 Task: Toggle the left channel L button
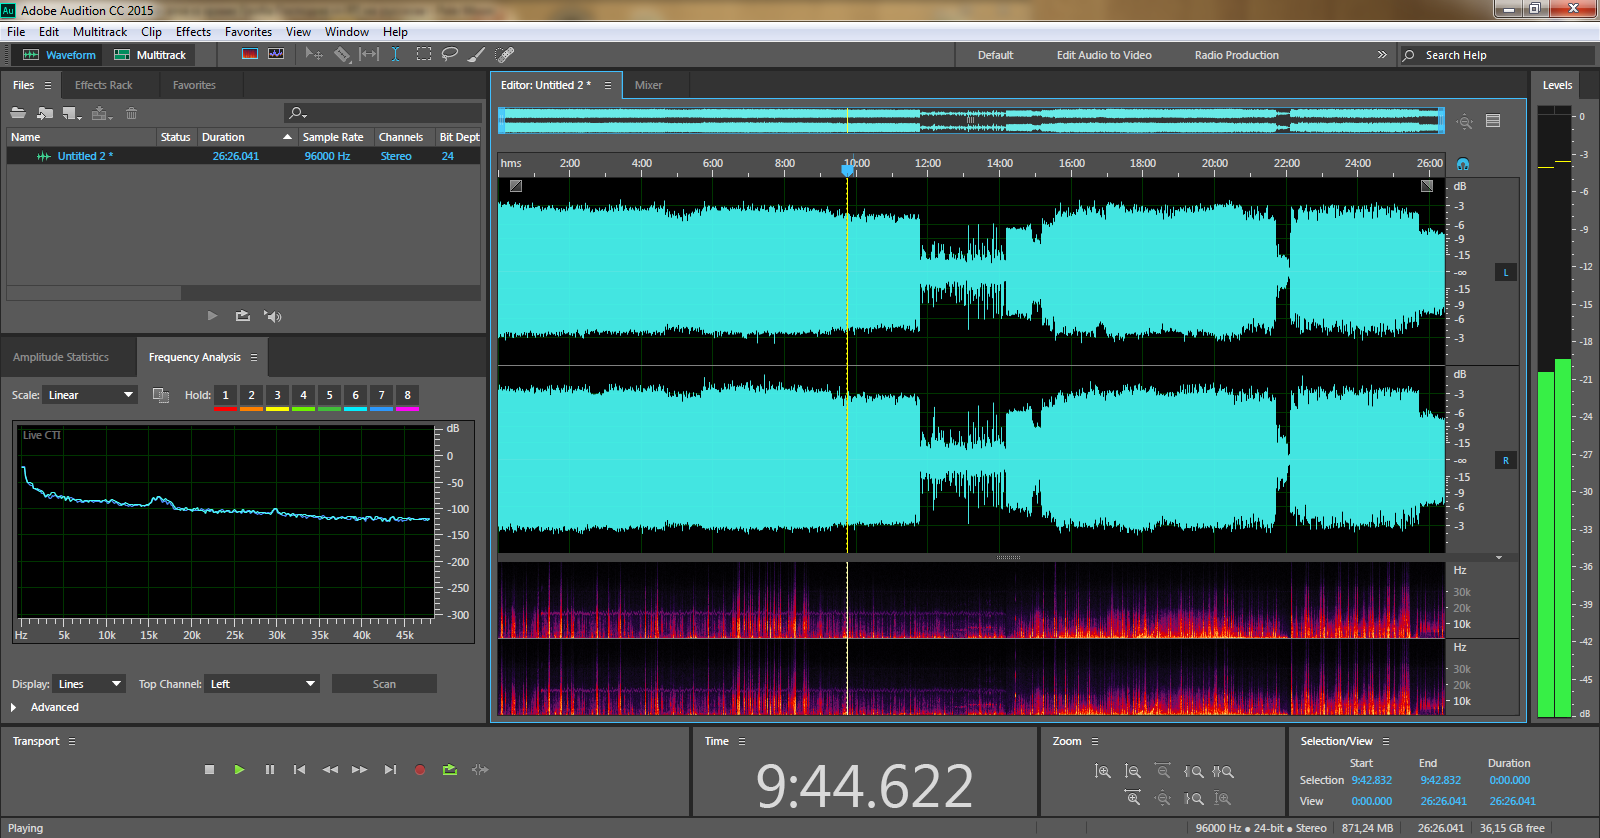point(1505,272)
